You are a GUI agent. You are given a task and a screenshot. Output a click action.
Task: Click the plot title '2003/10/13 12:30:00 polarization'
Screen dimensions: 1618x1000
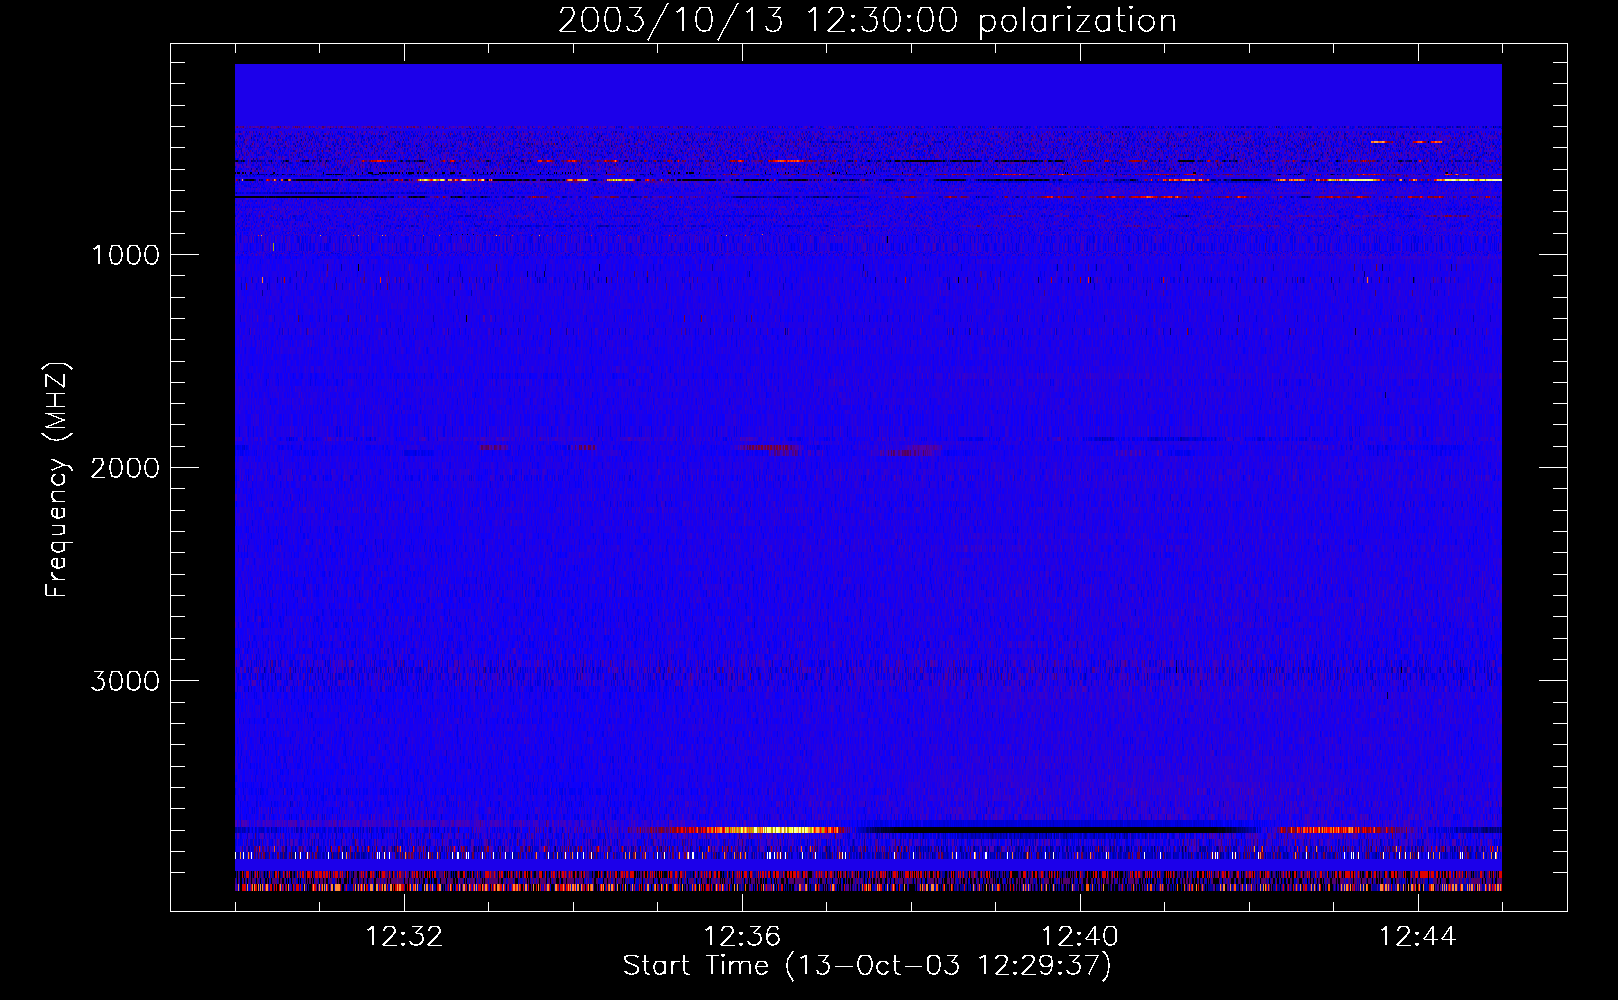[x=867, y=20]
